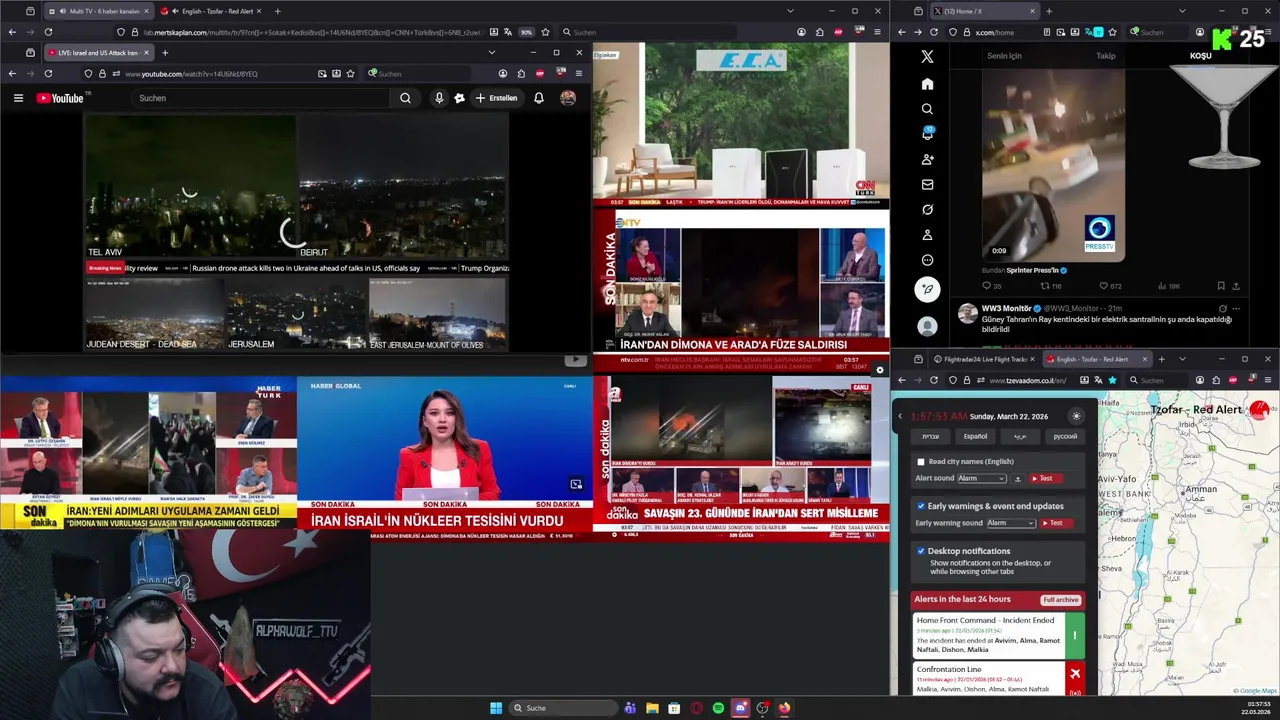Bookmark the Sprinter Press video post
This screenshot has width=1280, height=720.
pos(1221,286)
